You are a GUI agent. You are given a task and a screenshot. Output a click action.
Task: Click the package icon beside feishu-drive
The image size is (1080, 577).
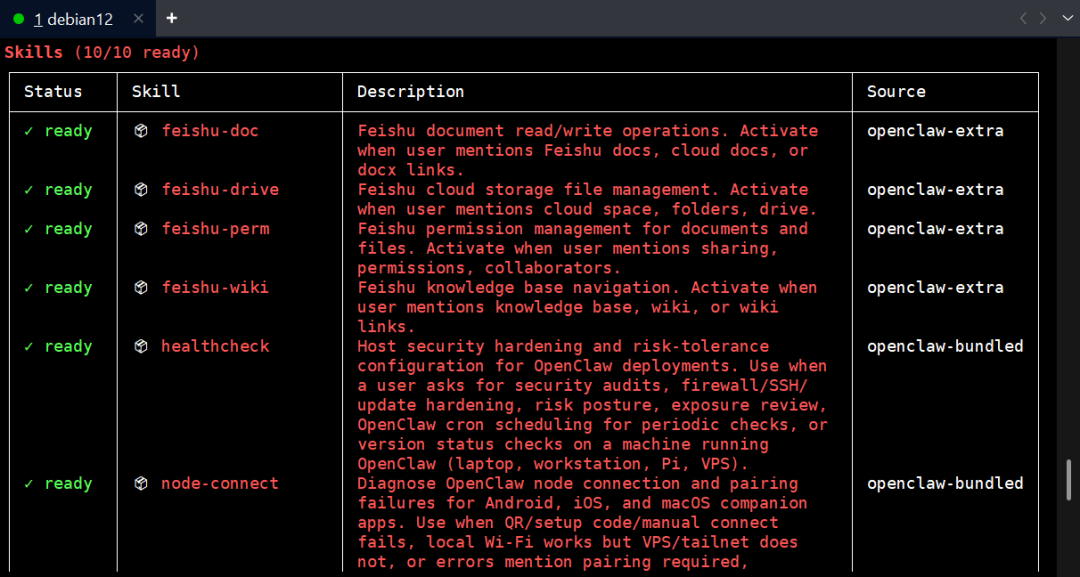[141, 190]
